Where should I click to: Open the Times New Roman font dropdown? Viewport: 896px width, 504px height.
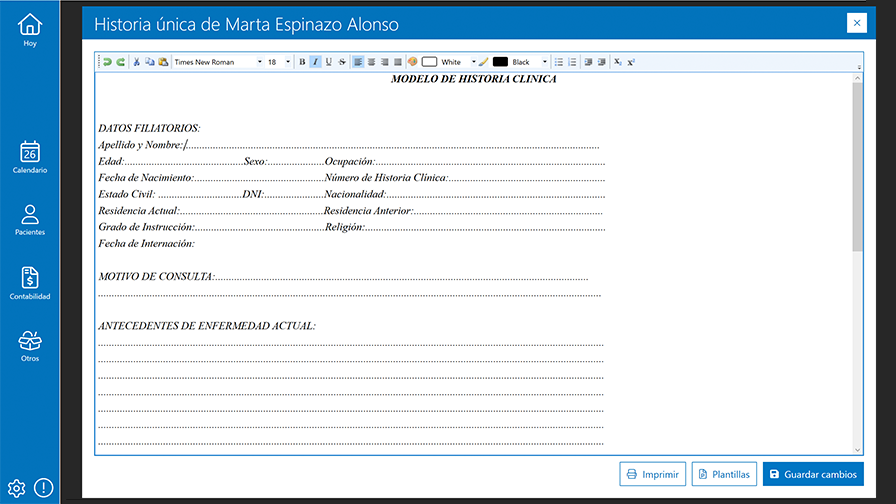(260, 62)
